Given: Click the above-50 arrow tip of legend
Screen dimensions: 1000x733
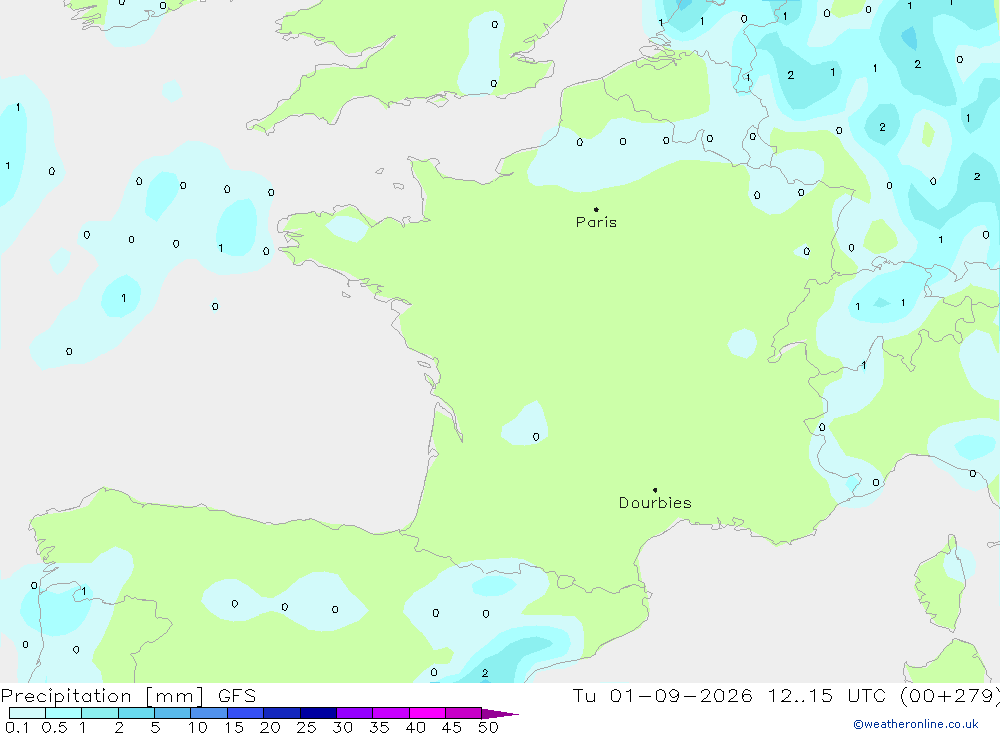Looking at the screenshot, I should click(x=500, y=714).
